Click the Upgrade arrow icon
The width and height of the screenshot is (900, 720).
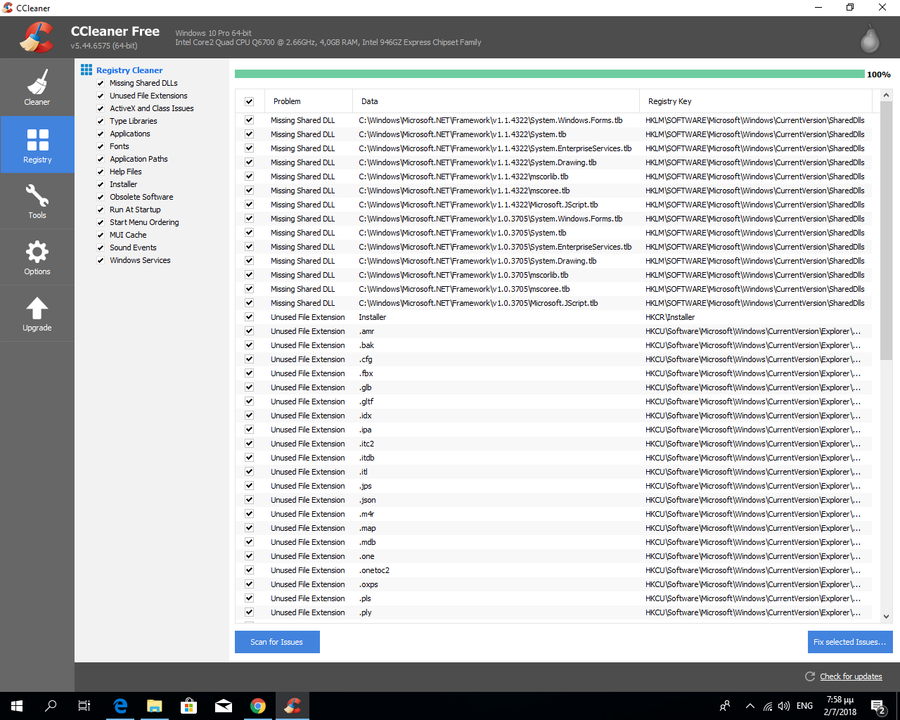pyautogui.click(x=37, y=308)
